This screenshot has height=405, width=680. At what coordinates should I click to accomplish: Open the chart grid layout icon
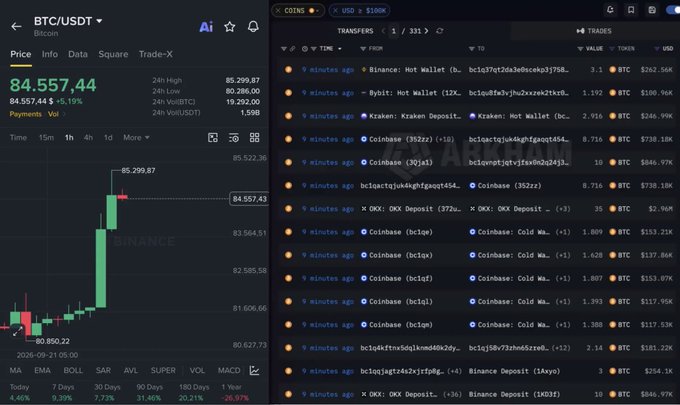255,137
